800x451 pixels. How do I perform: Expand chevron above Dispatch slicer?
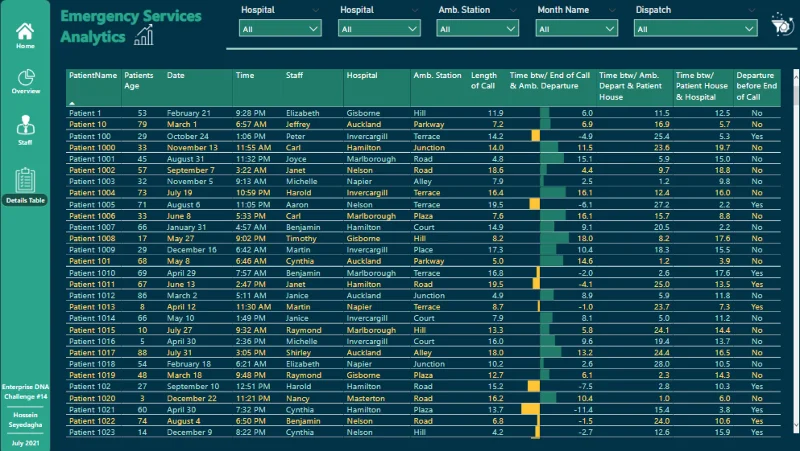(752, 10)
